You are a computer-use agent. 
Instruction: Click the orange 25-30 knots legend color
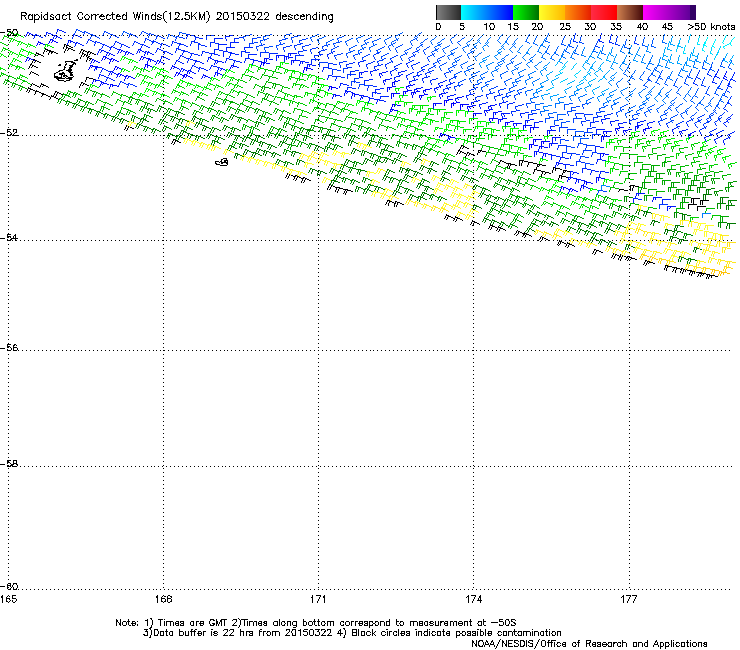coord(578,12)
